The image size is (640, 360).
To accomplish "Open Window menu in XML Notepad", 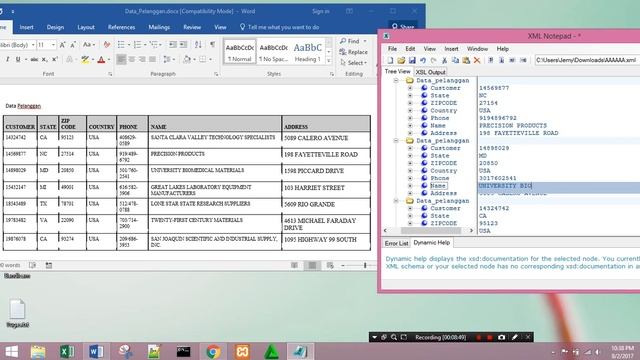I will click(477, 49).
